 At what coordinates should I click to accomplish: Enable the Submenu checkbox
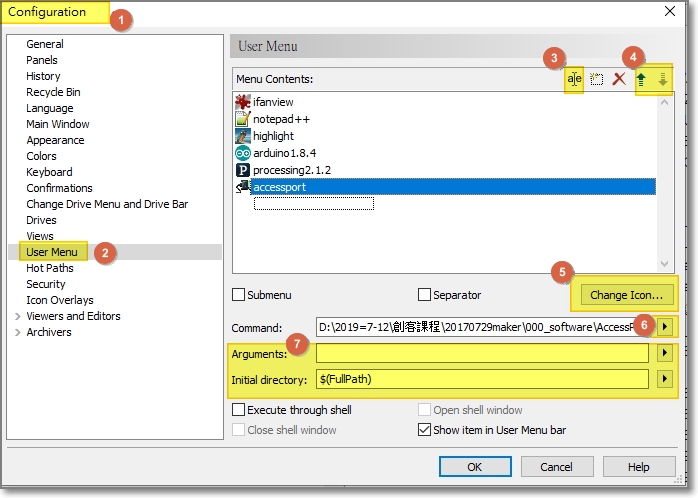(239, 295)
